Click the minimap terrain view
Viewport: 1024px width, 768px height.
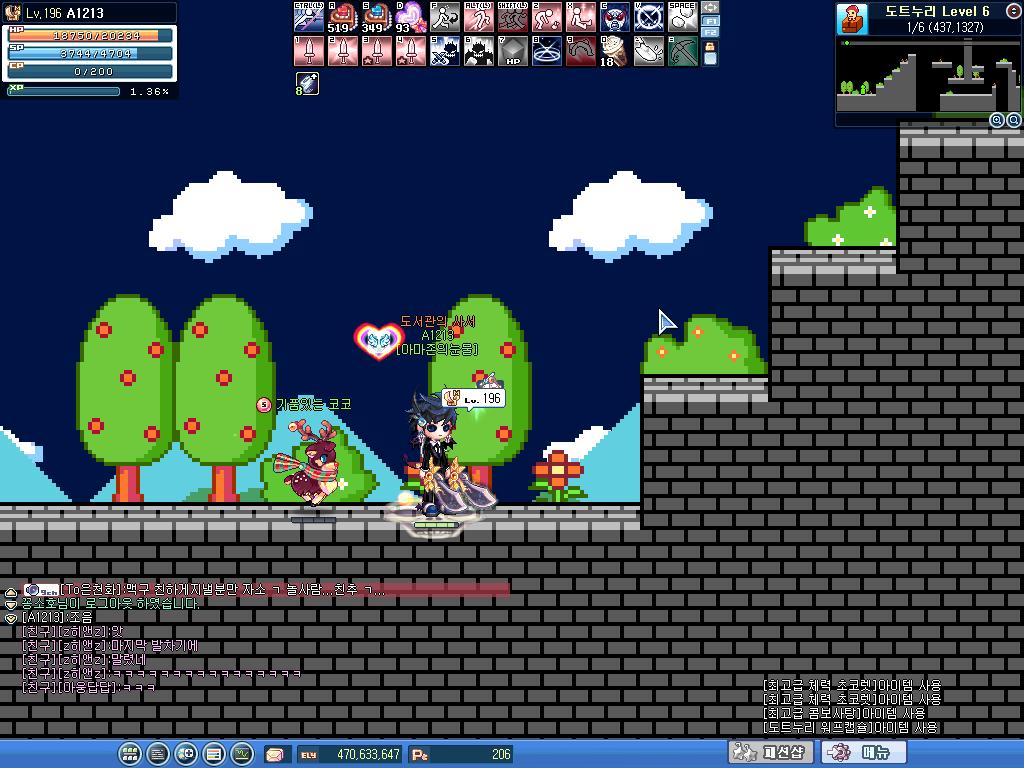[928, 74]
